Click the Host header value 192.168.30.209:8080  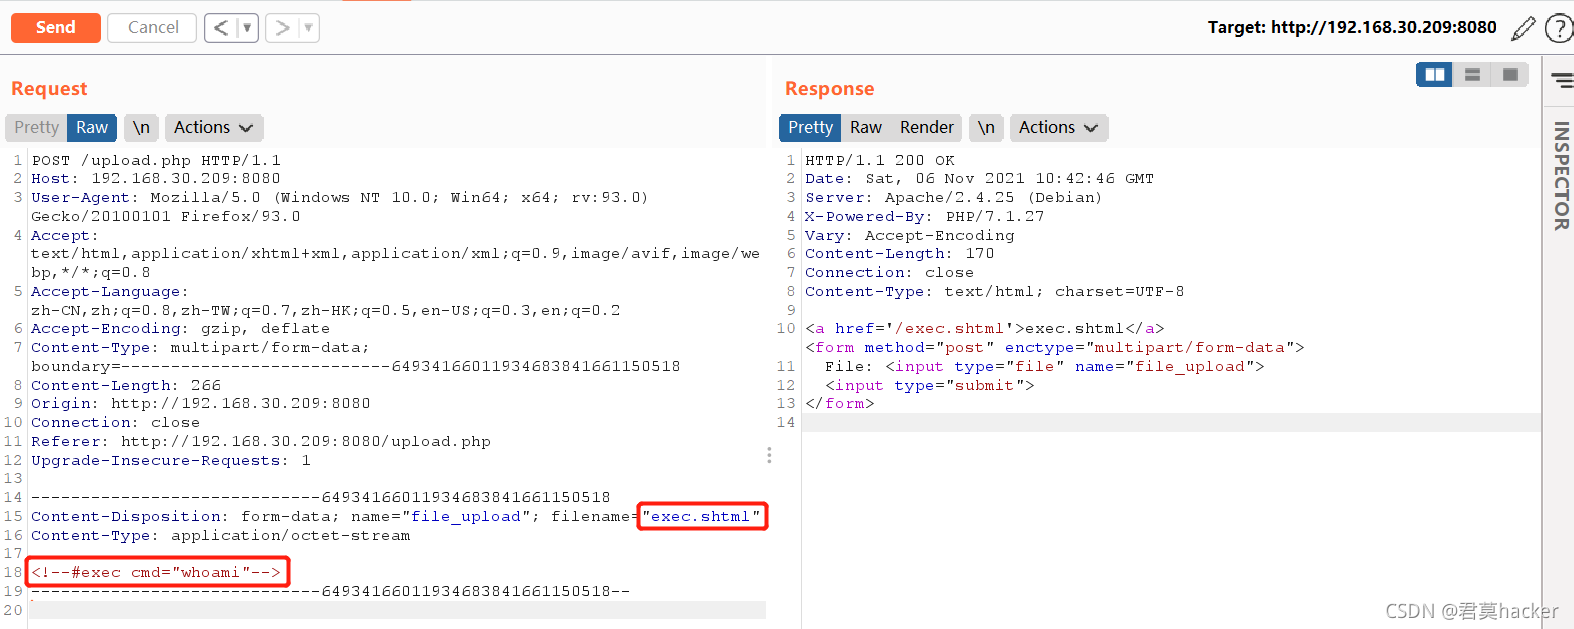click(x=186, y=179)
